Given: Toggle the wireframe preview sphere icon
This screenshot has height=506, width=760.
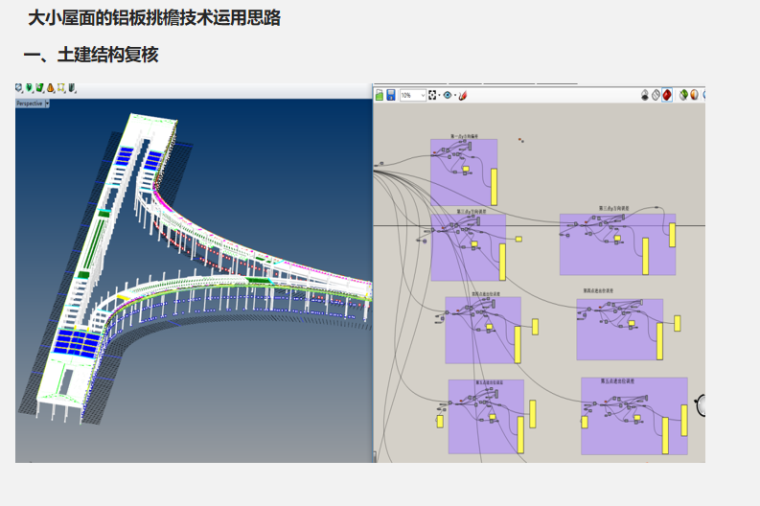Looking at the screenshot, I should [x=656, y=96].
